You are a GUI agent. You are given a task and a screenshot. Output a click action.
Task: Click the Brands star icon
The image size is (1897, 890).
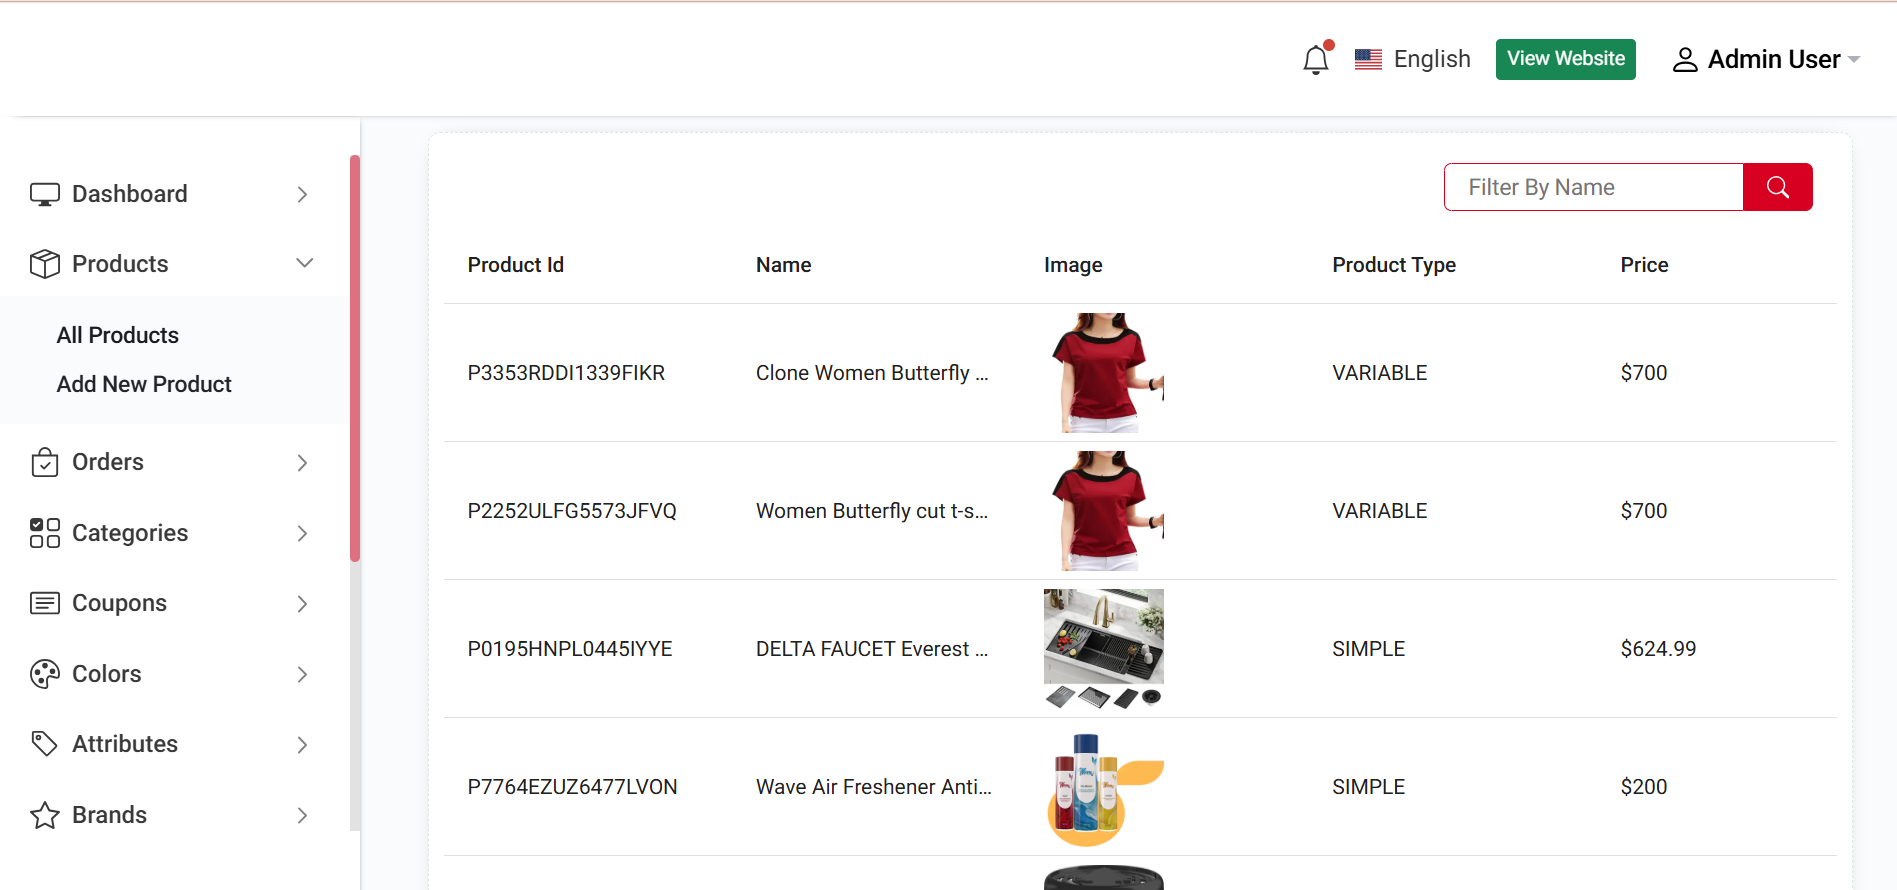44,815
